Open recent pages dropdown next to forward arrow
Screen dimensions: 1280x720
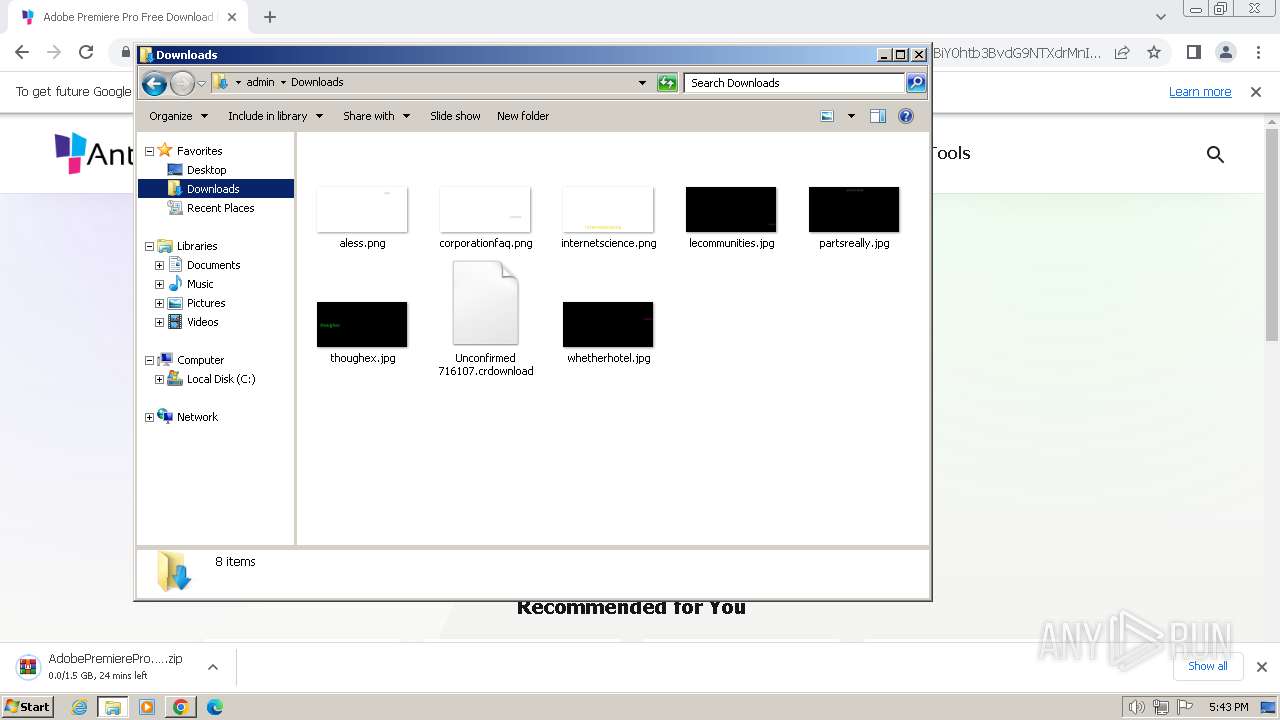click(201, 83)
